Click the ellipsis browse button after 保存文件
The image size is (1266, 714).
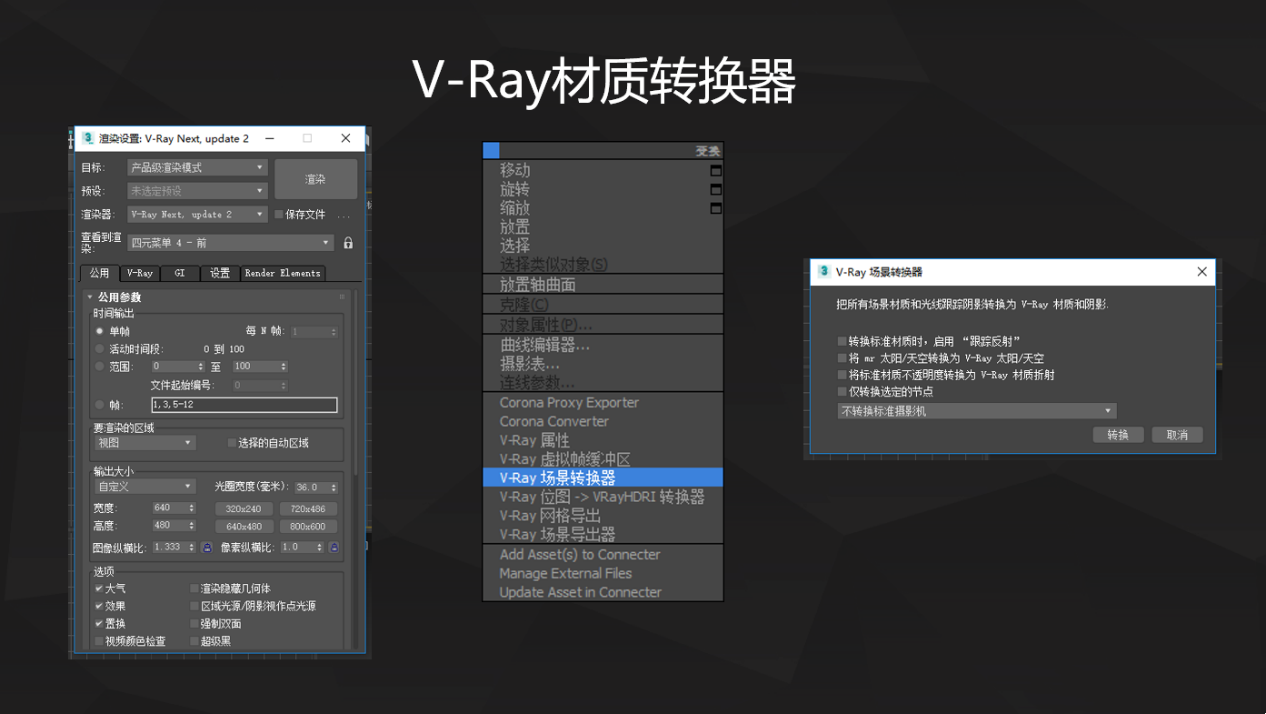pos(344,215)
